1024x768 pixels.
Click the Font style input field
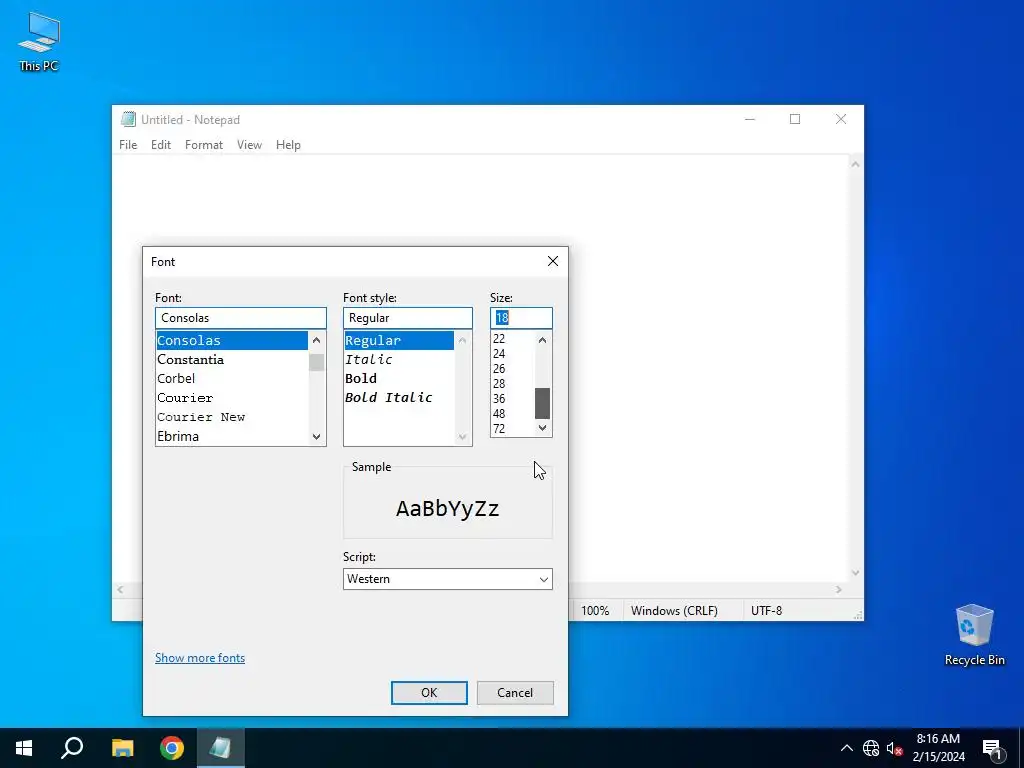pyautogui.click(x=408, y=318)
